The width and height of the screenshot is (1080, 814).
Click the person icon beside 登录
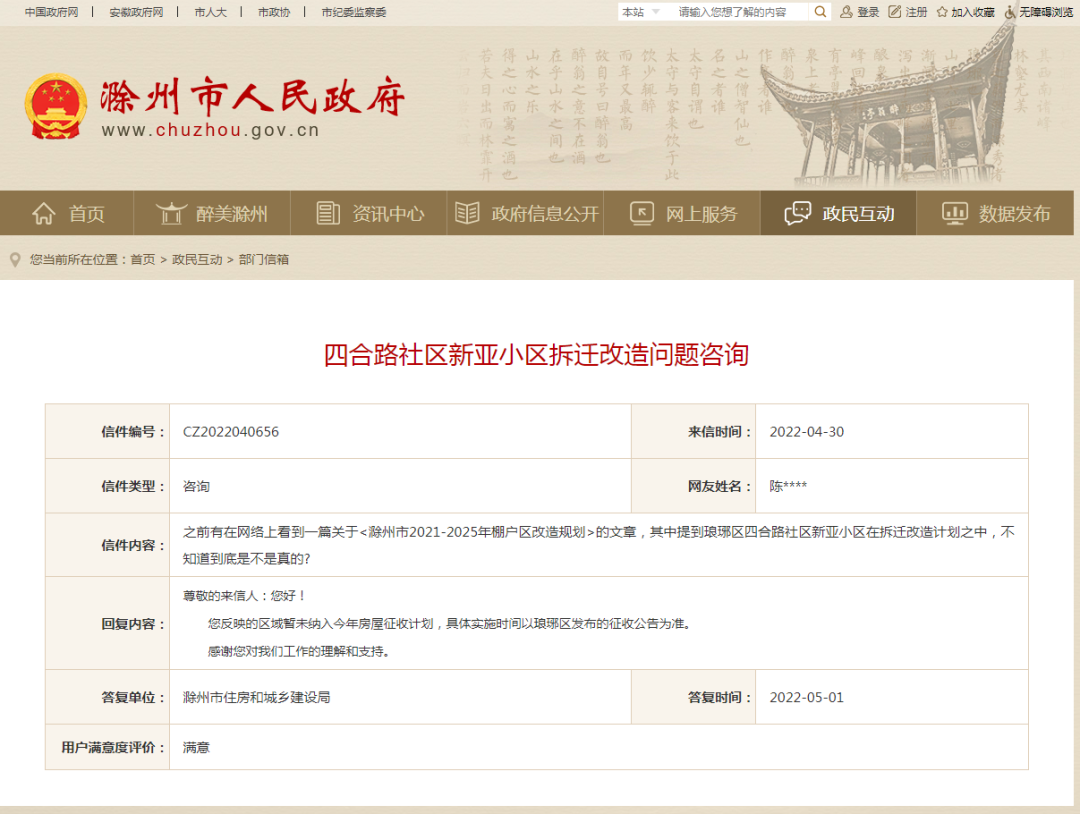[x=845, y=12]
